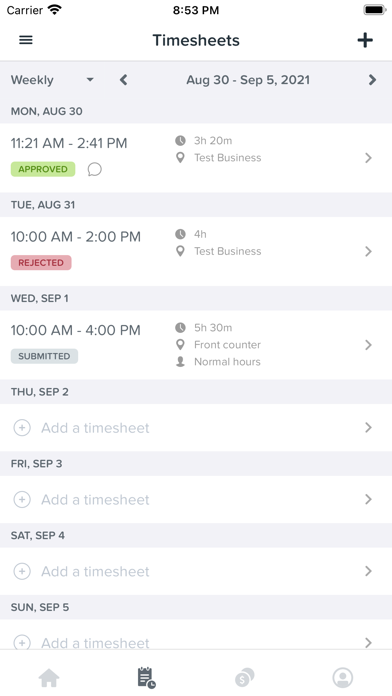The image size is (392, 696).
Task: Open rejected Tue Aug 31 timesheet chevron
Action: [368, 252]
